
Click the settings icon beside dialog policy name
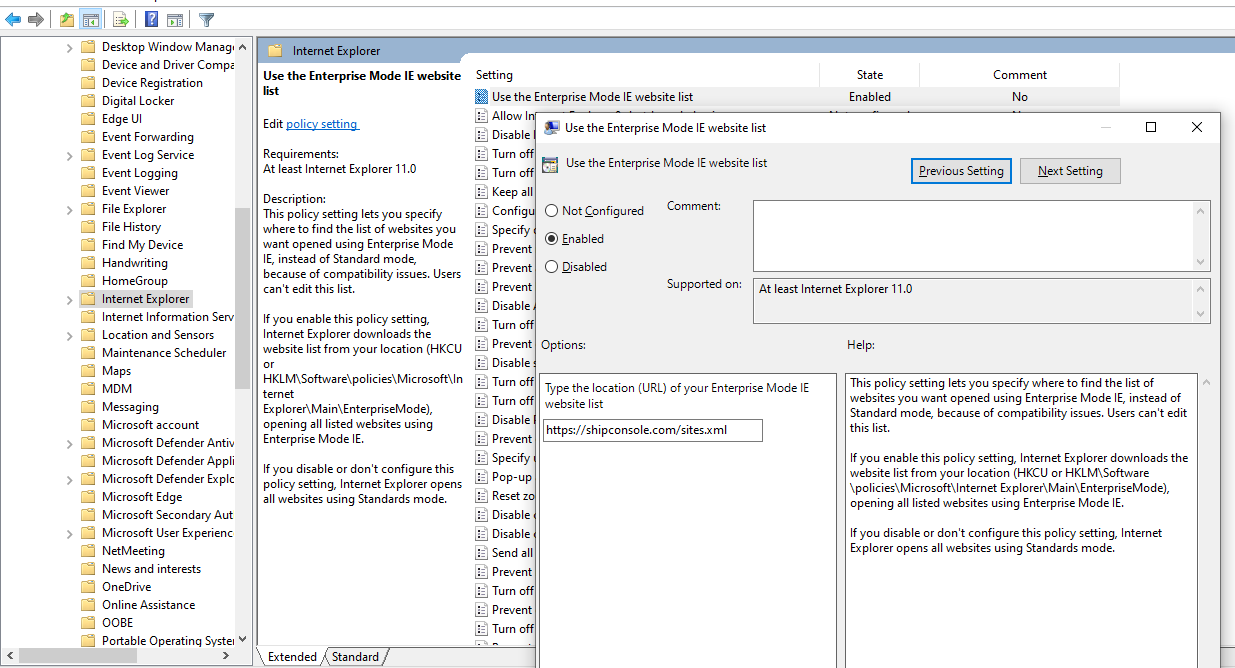pos(549,164)
